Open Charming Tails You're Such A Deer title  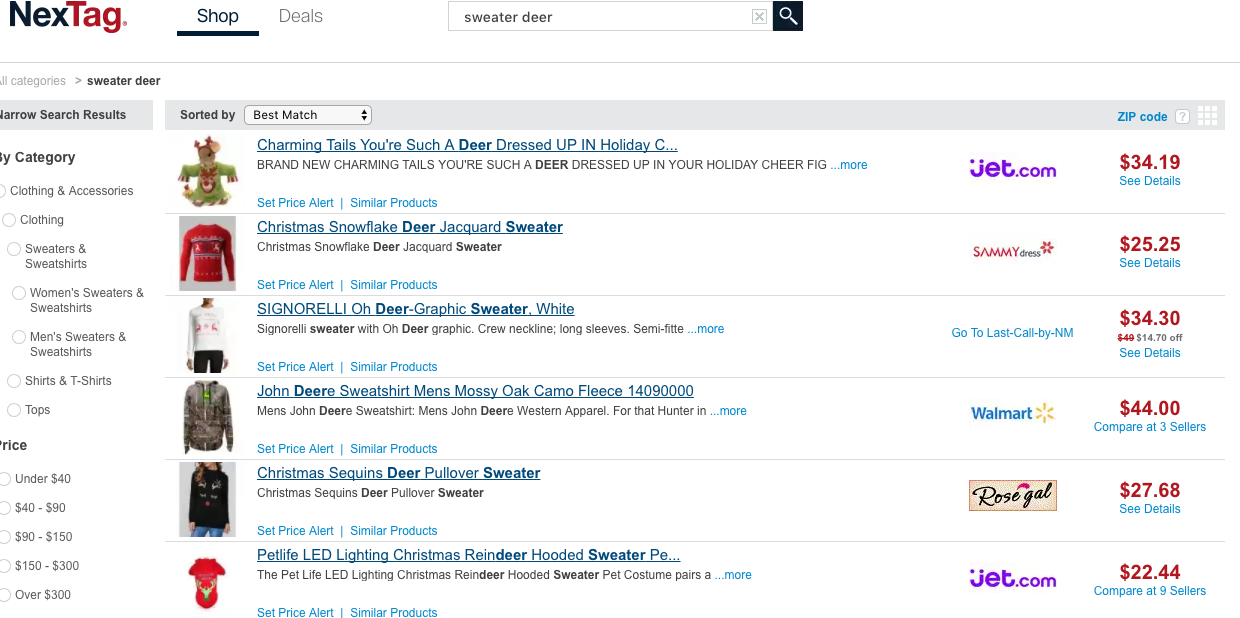[467, 145]
